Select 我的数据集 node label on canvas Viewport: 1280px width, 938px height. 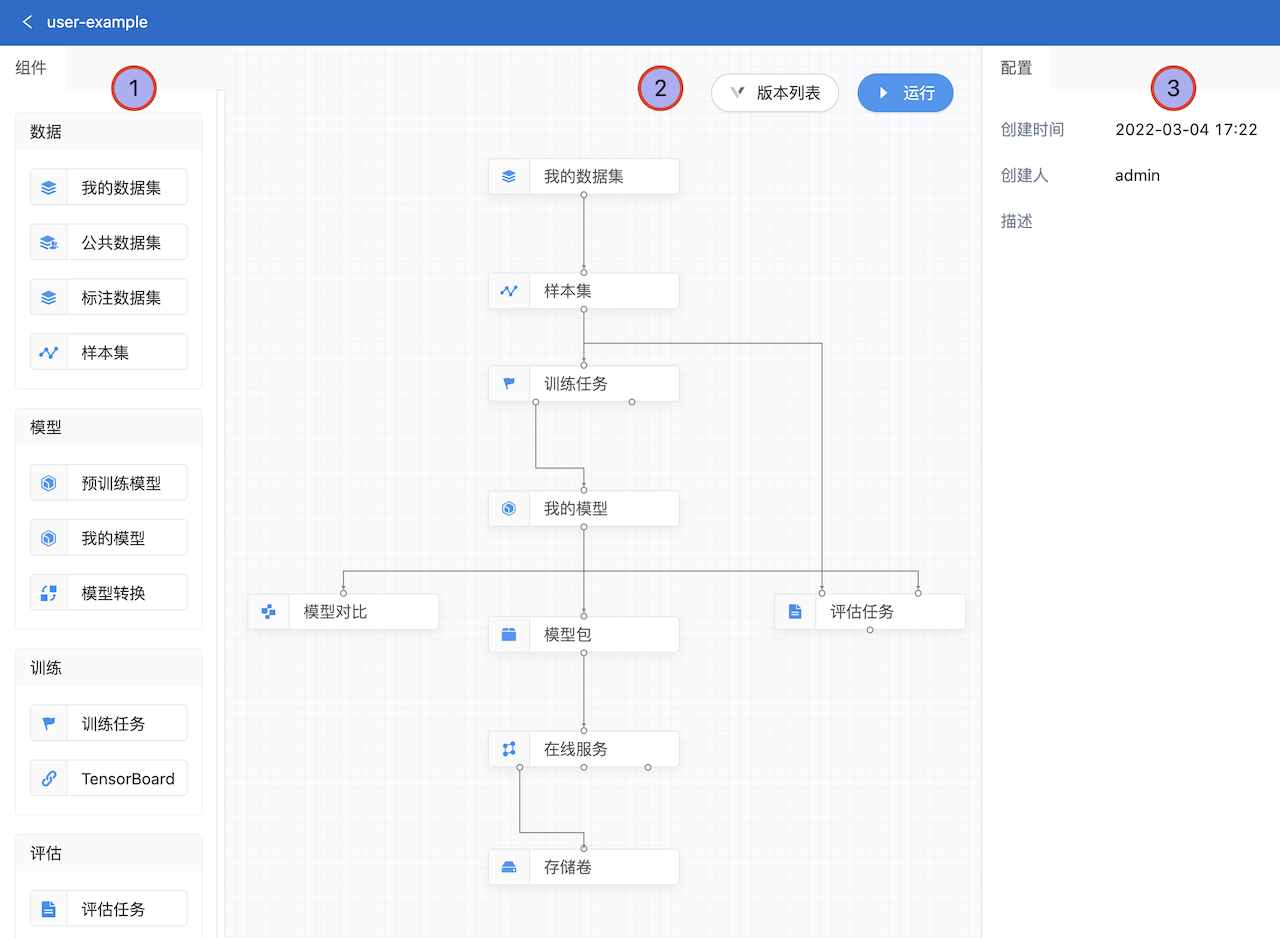tap(584, 176)
